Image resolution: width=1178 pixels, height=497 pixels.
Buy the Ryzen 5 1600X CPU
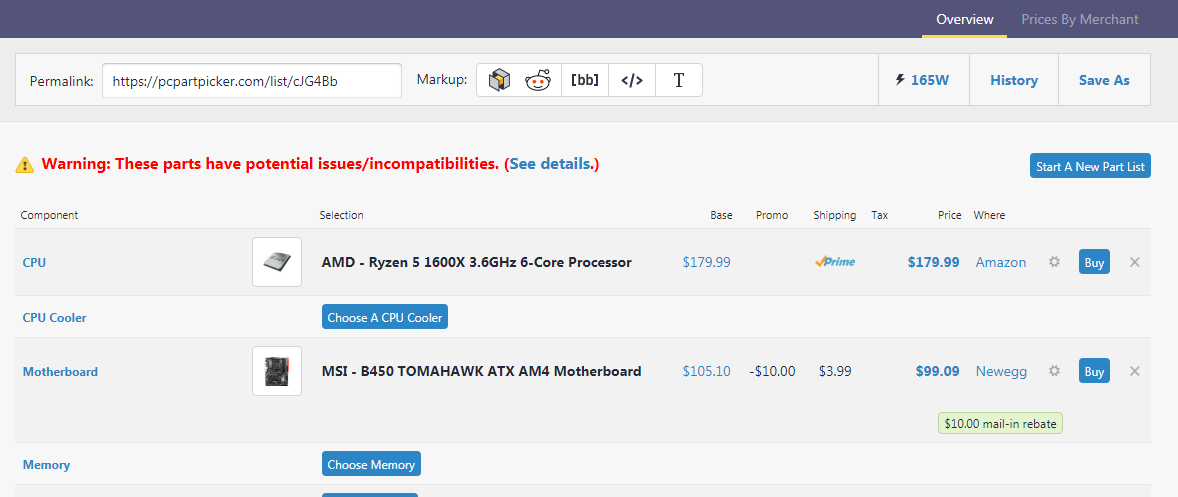pos(1094,262)
